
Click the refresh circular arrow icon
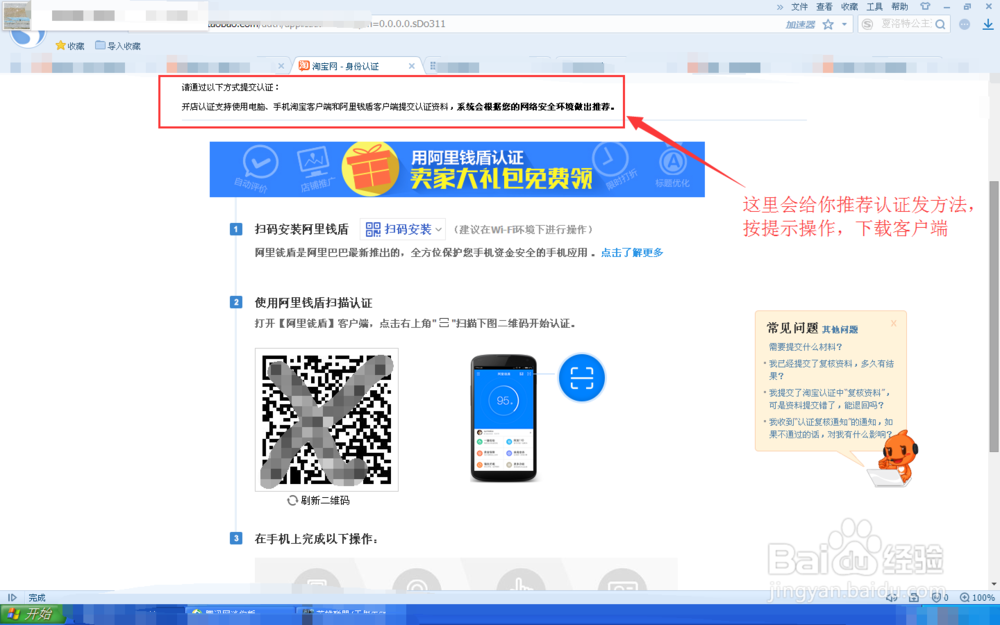coord(292,501)
